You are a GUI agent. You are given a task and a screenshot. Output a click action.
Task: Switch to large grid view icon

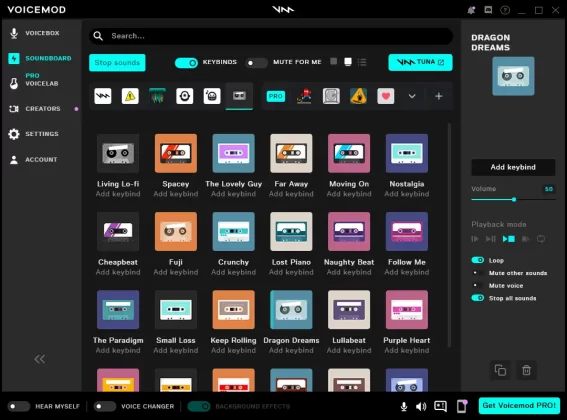348,62
